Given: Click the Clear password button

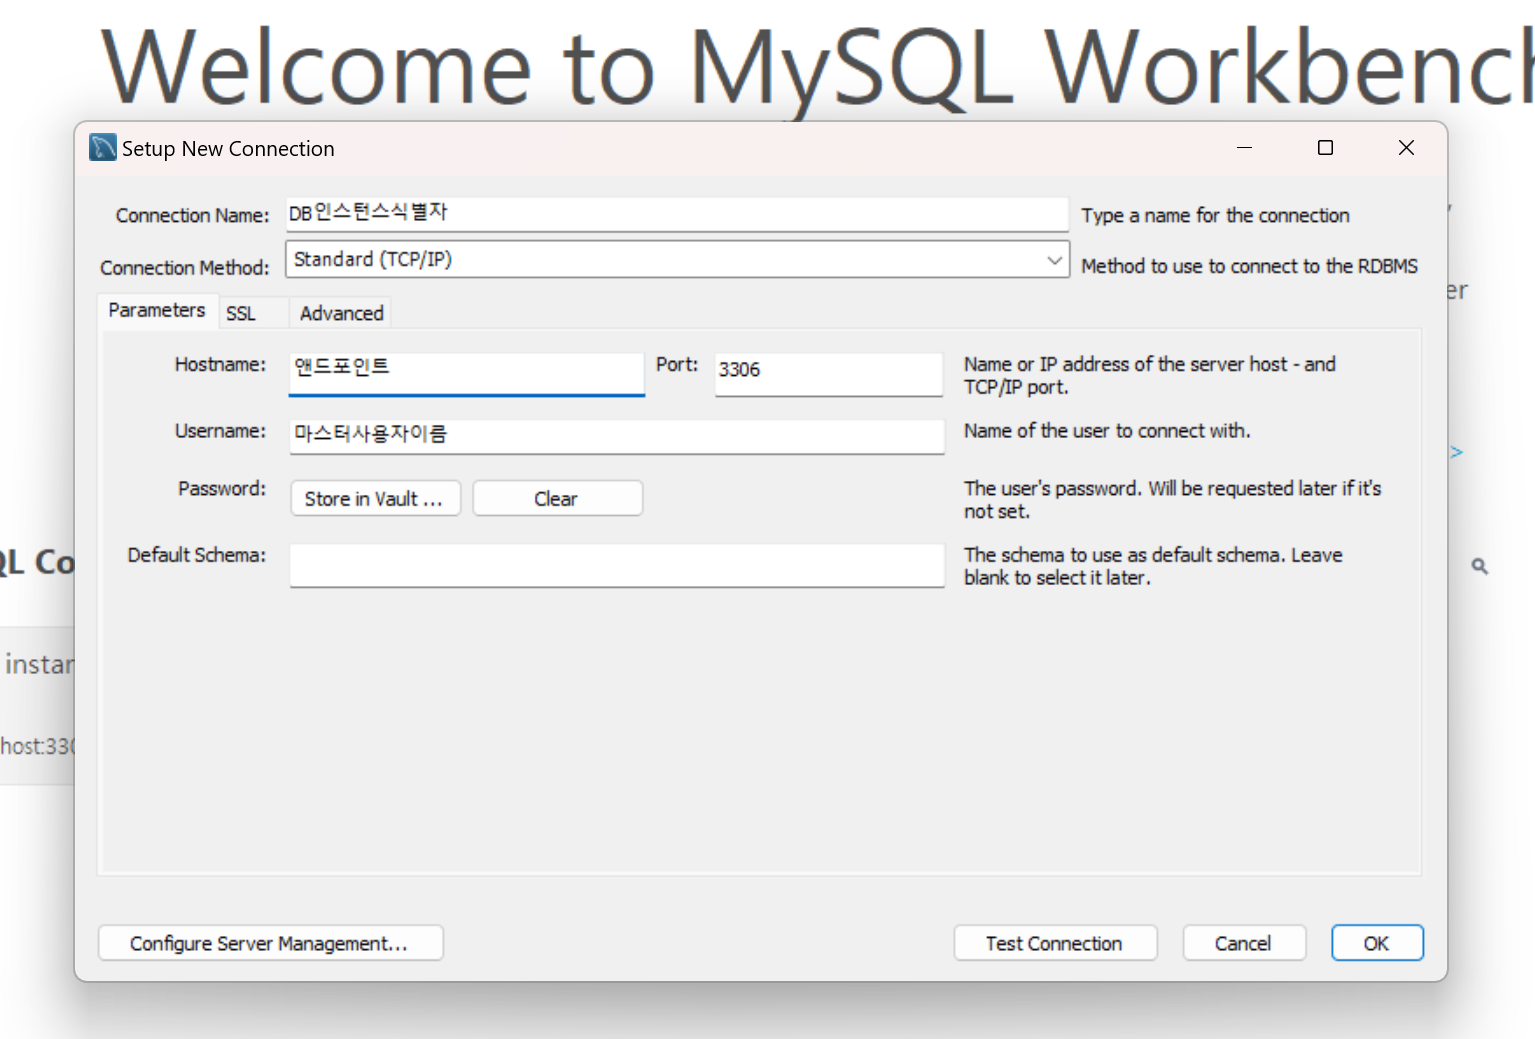Looking at the screenshot, I should click(x=557, y=498).
